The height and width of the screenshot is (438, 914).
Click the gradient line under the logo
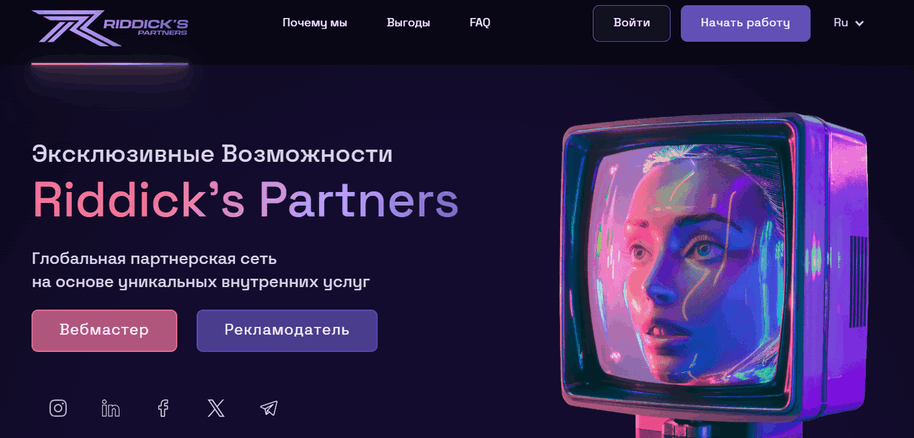tap(110, 64)
